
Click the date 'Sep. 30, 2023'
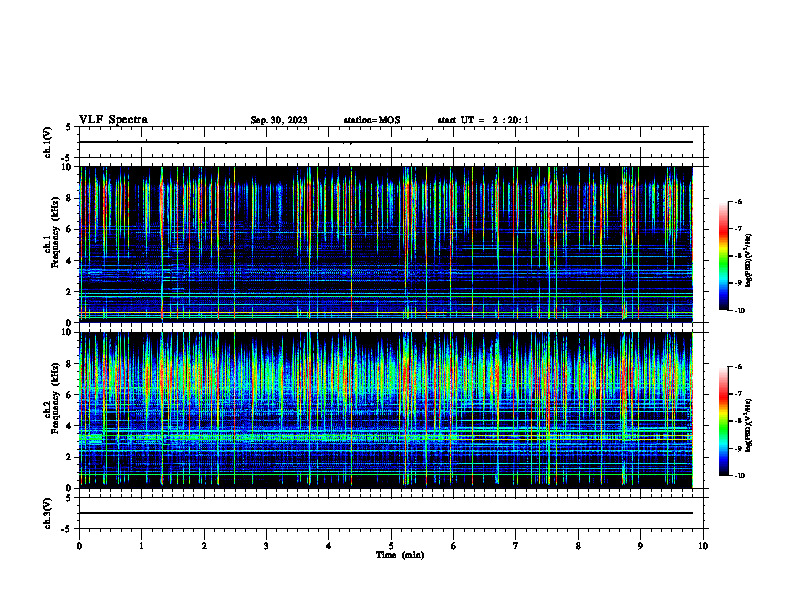pyautogui.click(x=279, y=120)
